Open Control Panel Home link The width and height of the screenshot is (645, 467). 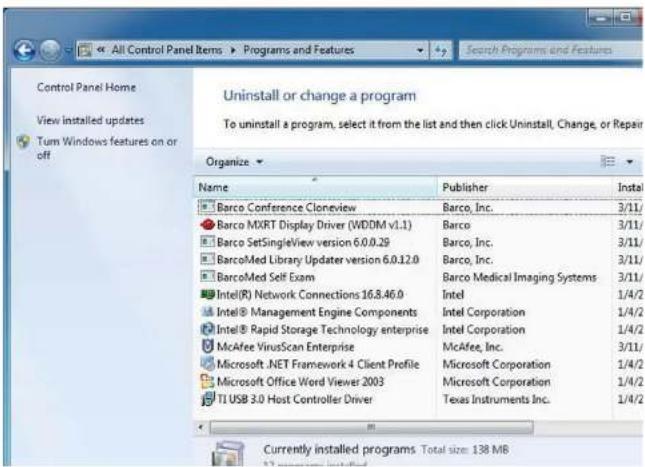click(x=86, y=87)
